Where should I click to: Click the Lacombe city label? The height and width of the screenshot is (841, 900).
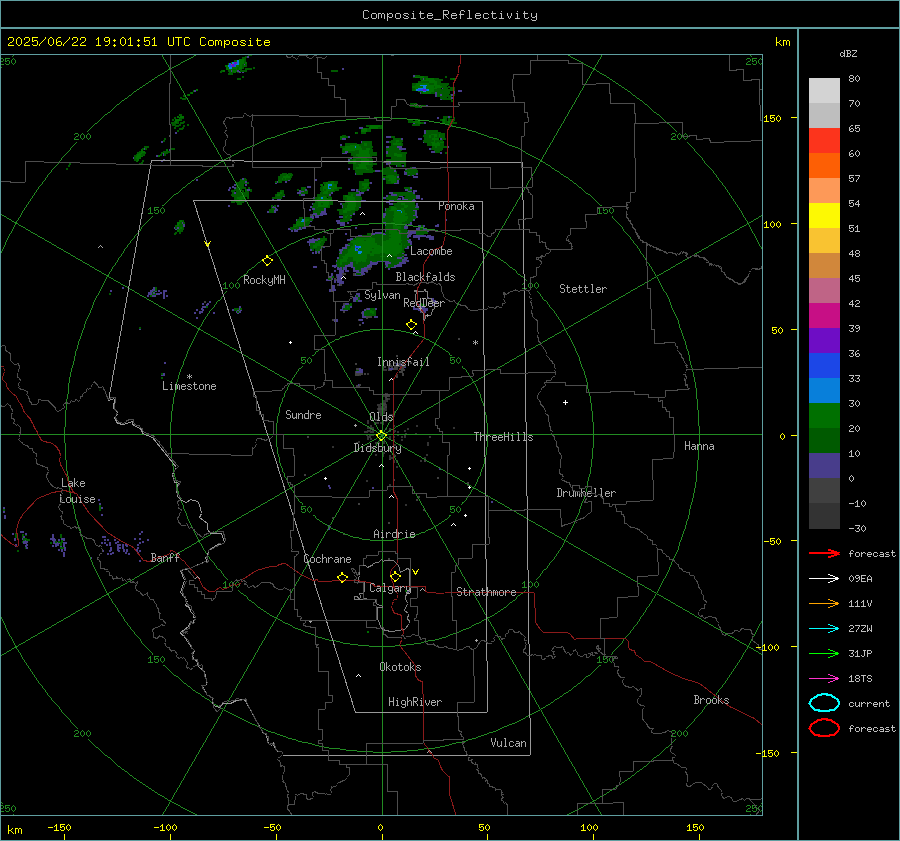[x=431, y=251]
